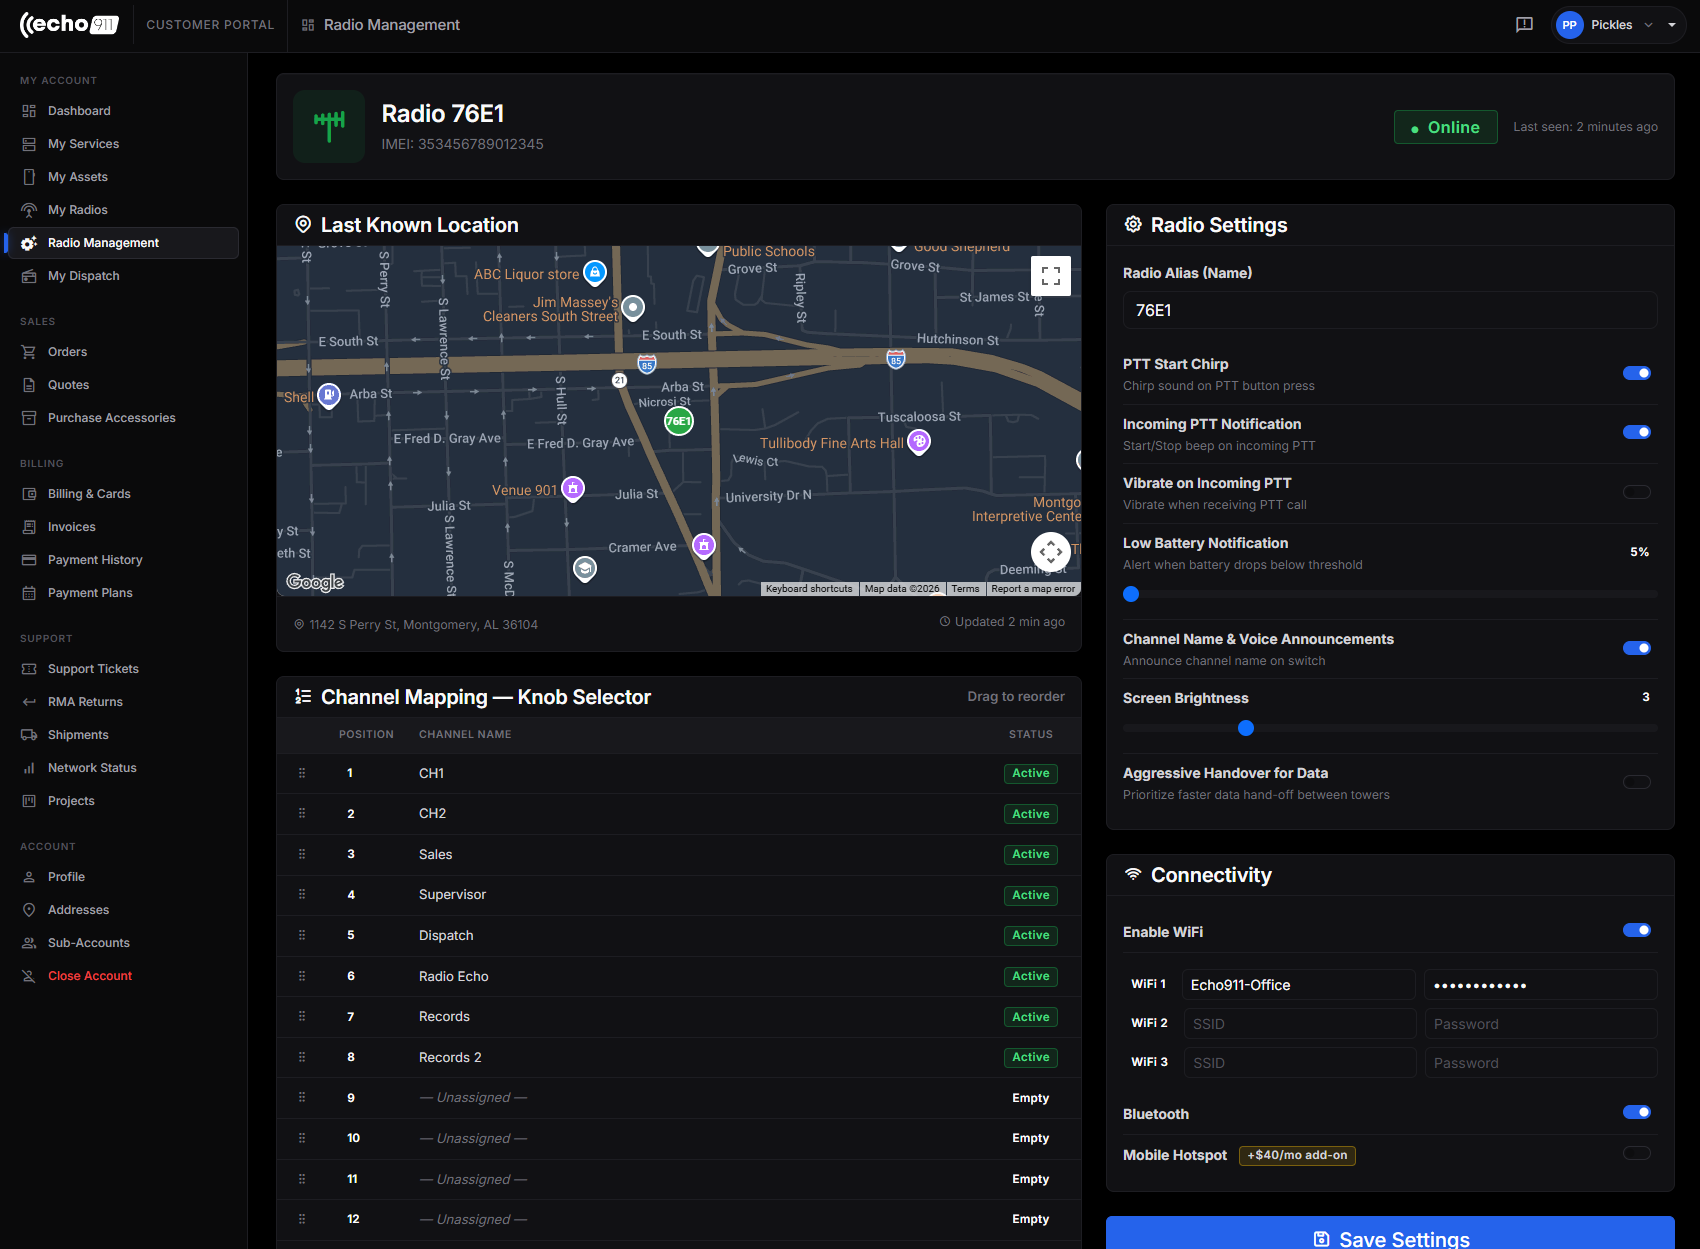The image size is (1700, 1249).
Task: Toggle the Bluetooth switch
Action: [1637, 1112]
